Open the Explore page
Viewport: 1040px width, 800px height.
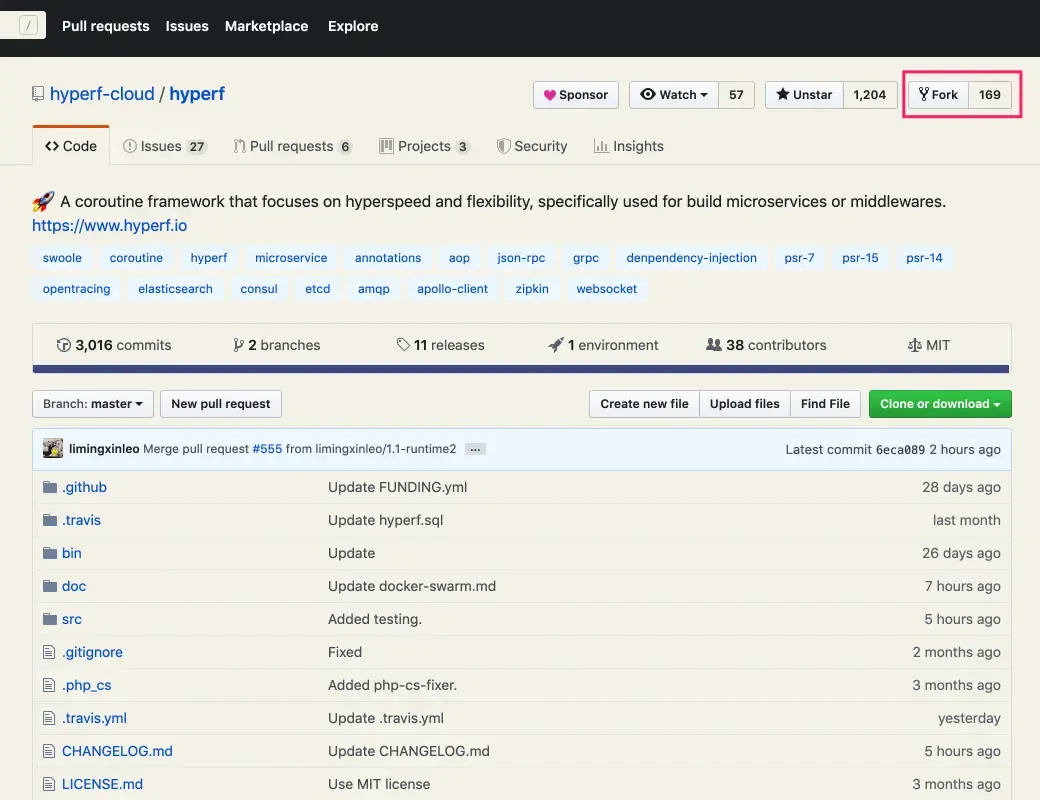[353, 26]
